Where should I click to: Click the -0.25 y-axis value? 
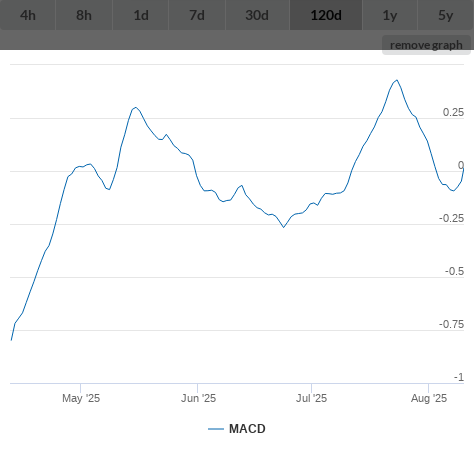pyautogui.click(x=452, y=218)
